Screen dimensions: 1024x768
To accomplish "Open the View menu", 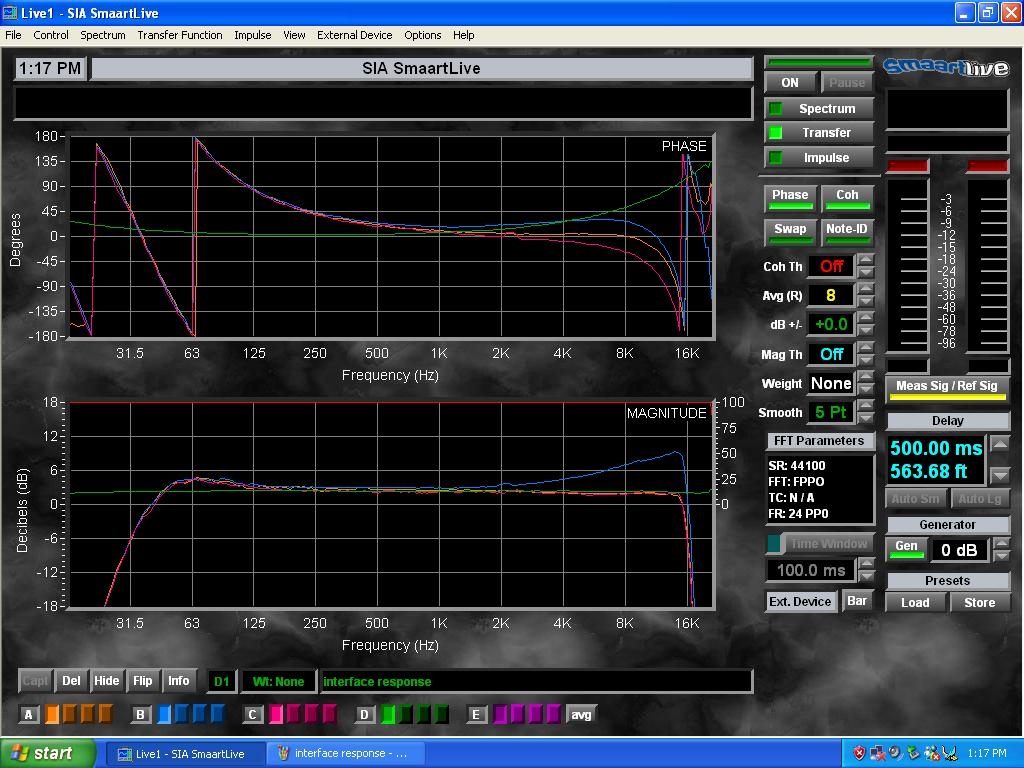I will pos(294,35).
